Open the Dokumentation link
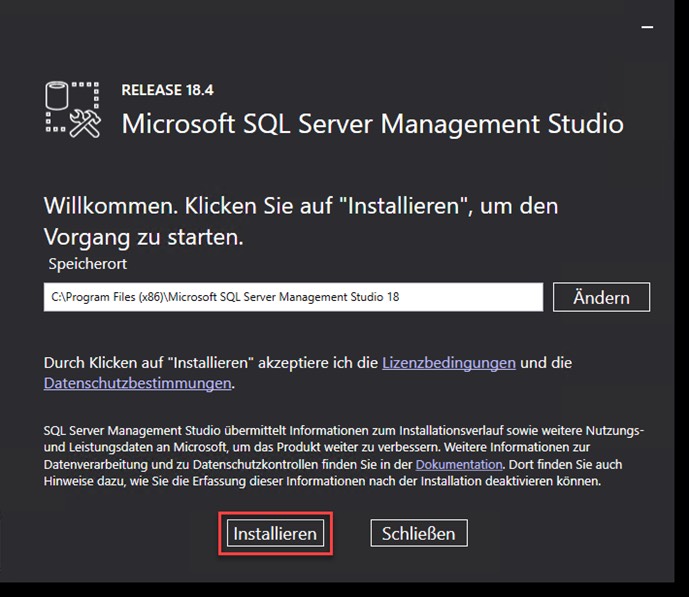689x597 pixels. coord(459,464)
